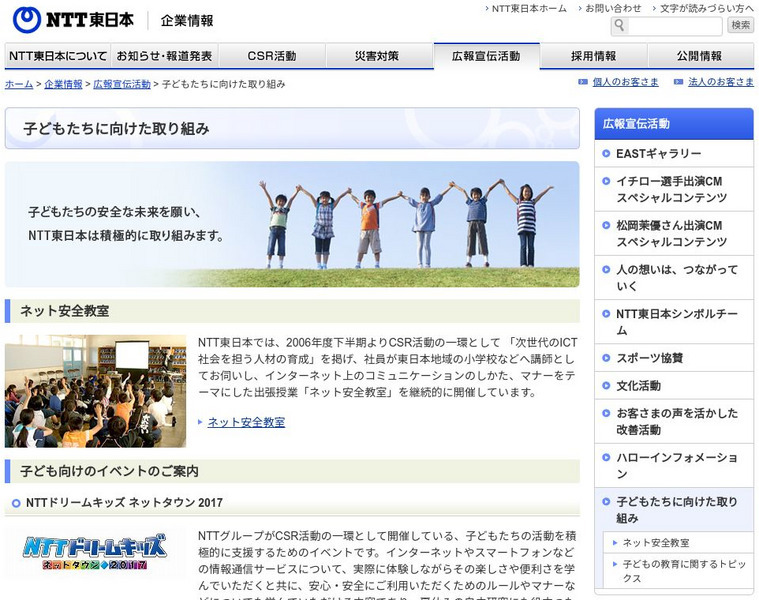The width and height of the screenshot is (759, 600).
Task: Select 子どもたちに向けた取り組み sidebar item
Action: point(674,510)
